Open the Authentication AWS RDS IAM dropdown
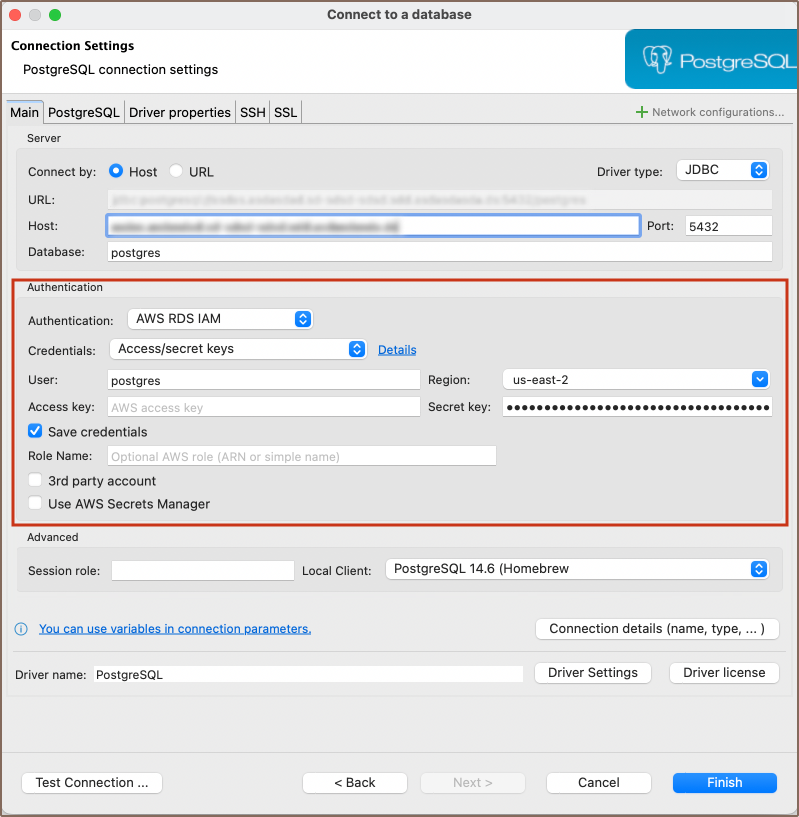This screenshot has width=799, height=817. [220, 319]
